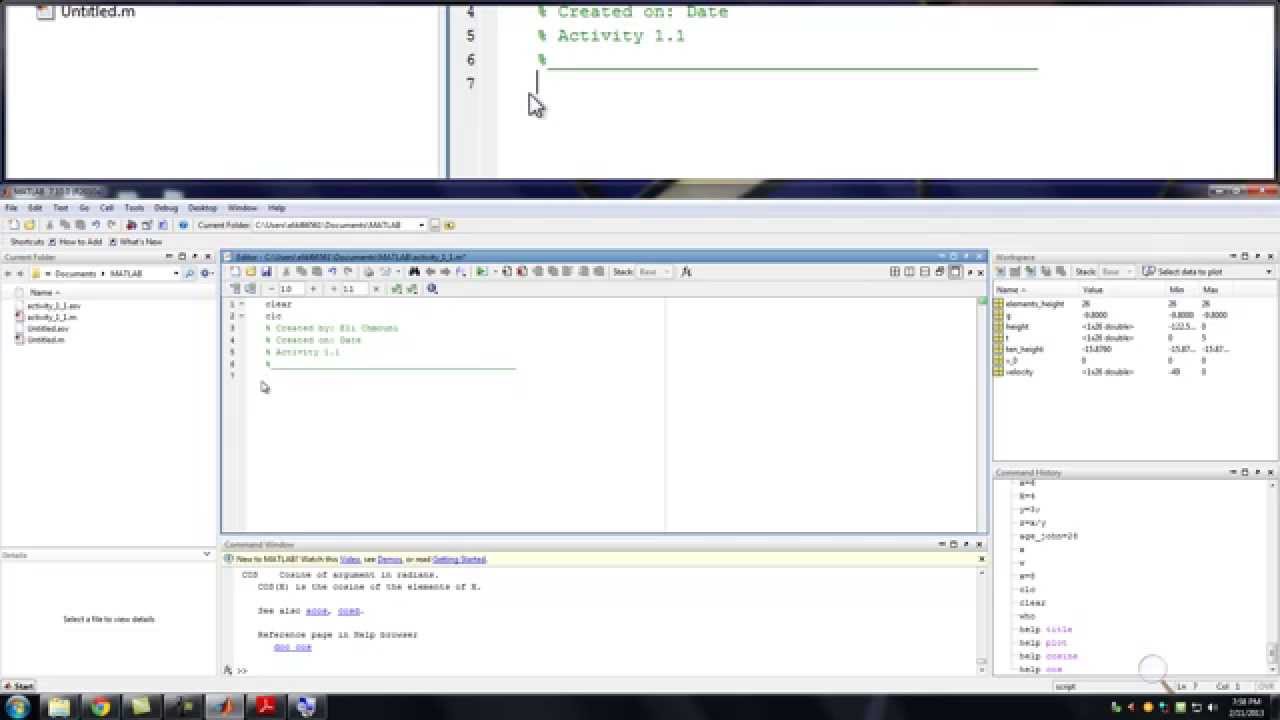This screenshot has height=720, width=1280.
Task: Click the top/bottom split editor icon
Action: coord(925,271)
